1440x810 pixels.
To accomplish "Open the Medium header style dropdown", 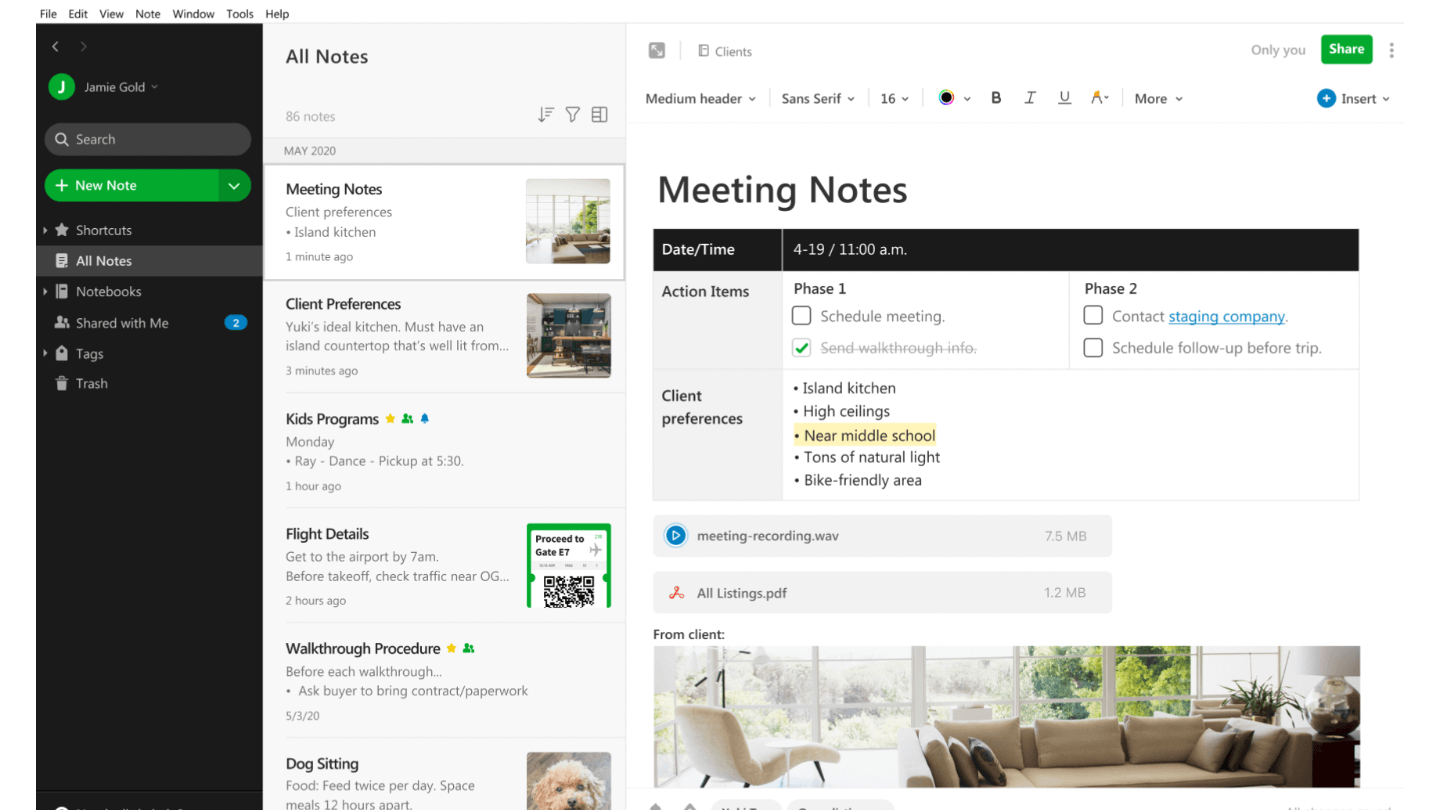I will point(701,98).
